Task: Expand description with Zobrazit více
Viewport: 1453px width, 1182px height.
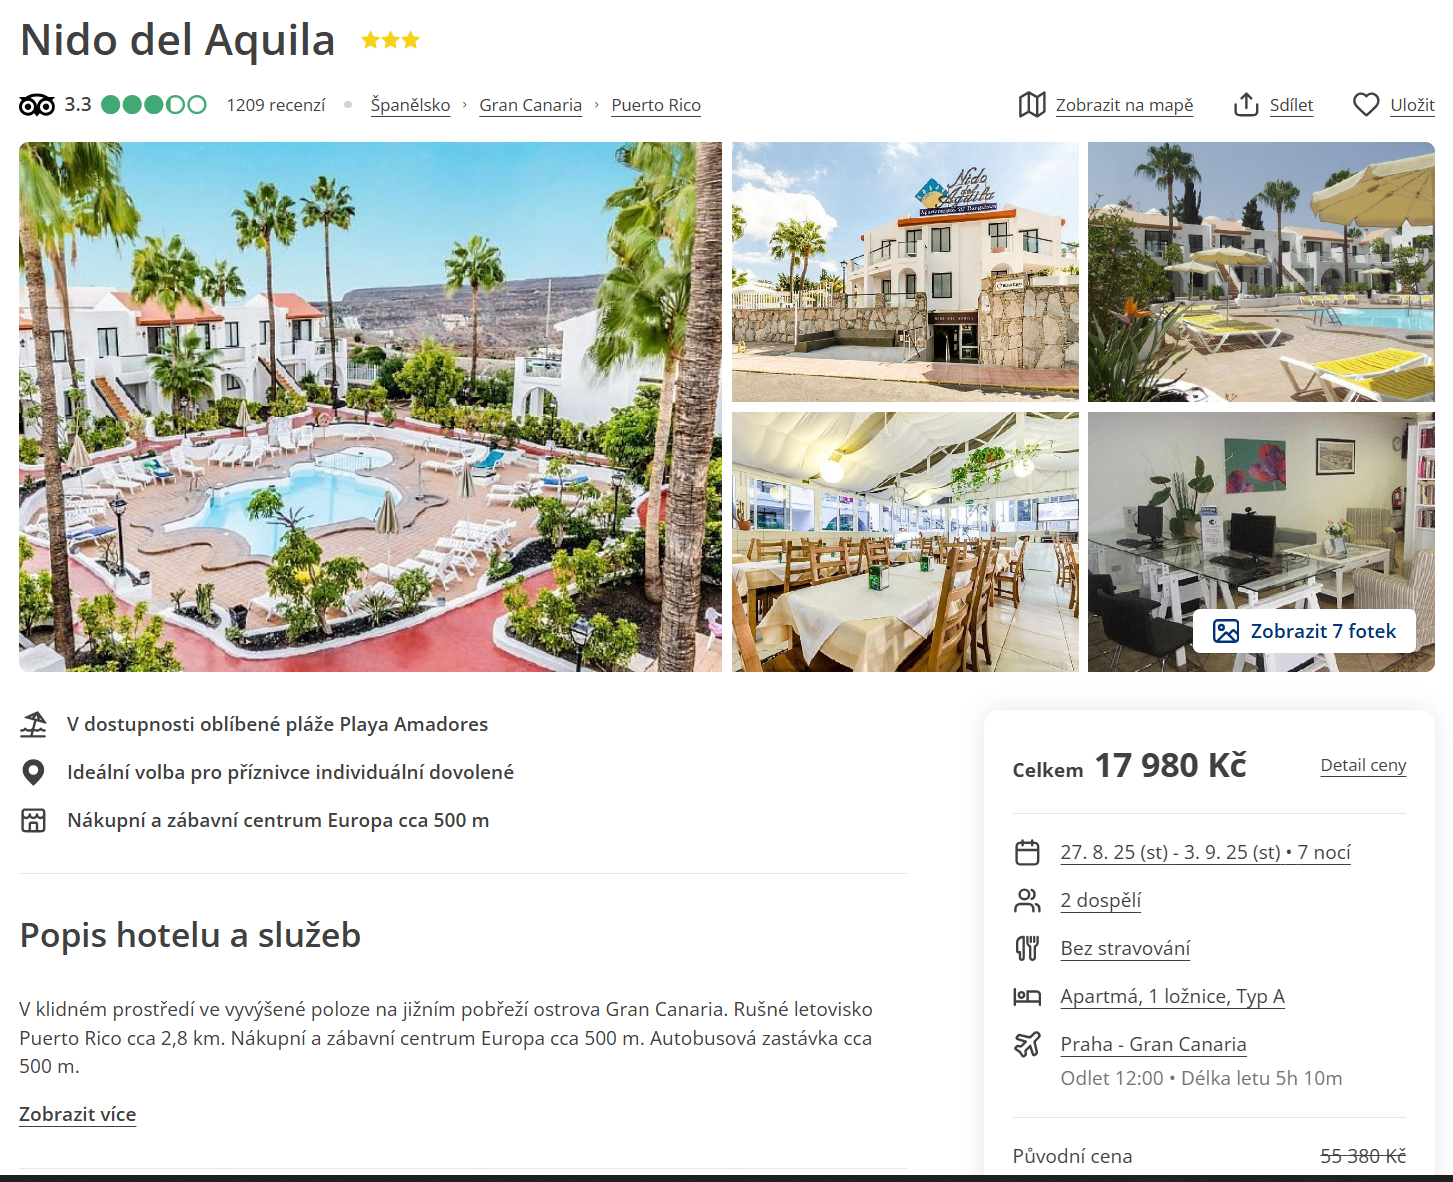Action: point(77,1114)
